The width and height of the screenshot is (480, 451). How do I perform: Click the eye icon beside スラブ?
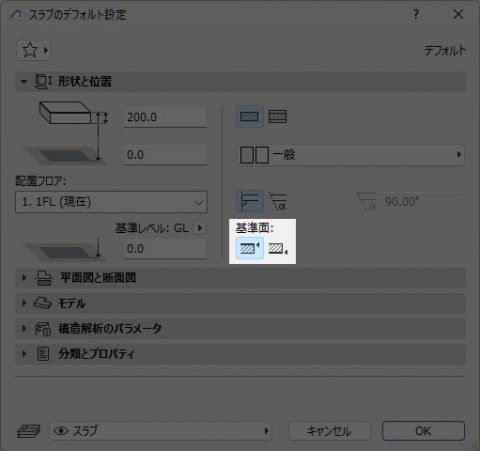[x=61, y=431]
